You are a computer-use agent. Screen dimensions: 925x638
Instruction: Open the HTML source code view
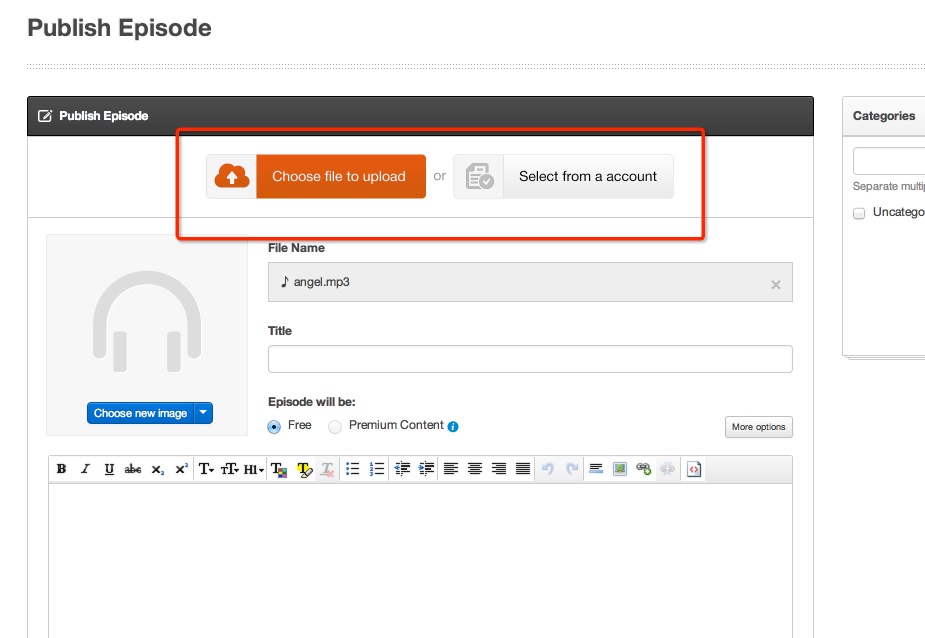click(695, 469)
